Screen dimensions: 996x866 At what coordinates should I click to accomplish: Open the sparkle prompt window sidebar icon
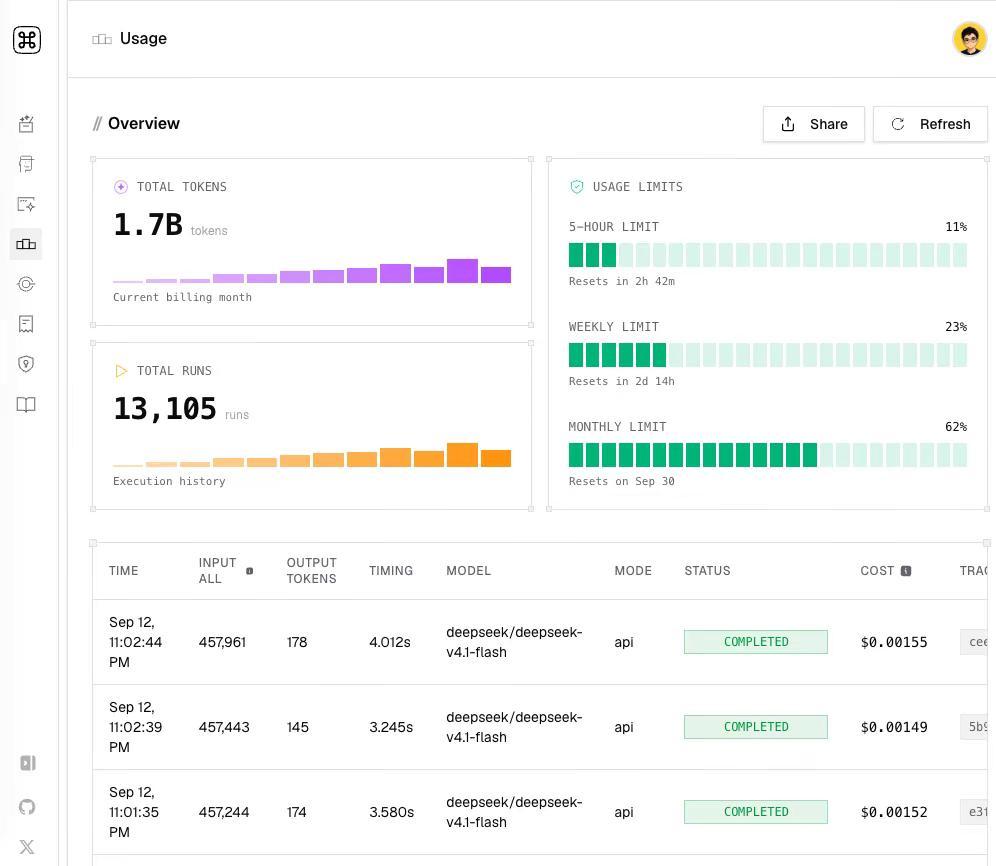point(26,204)
